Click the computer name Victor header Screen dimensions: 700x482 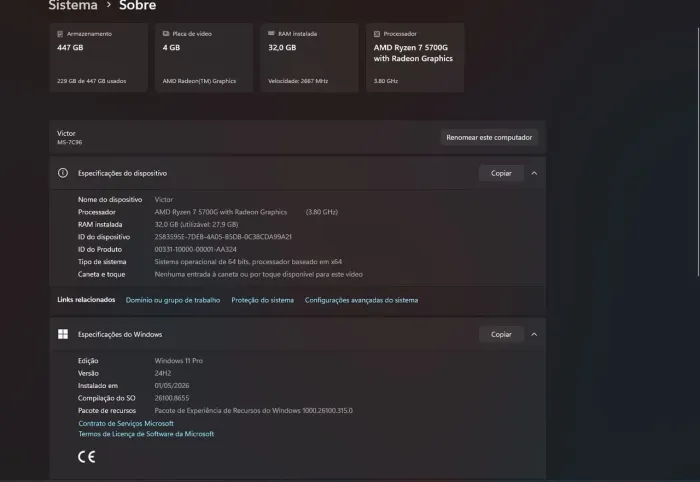point(66,133)
